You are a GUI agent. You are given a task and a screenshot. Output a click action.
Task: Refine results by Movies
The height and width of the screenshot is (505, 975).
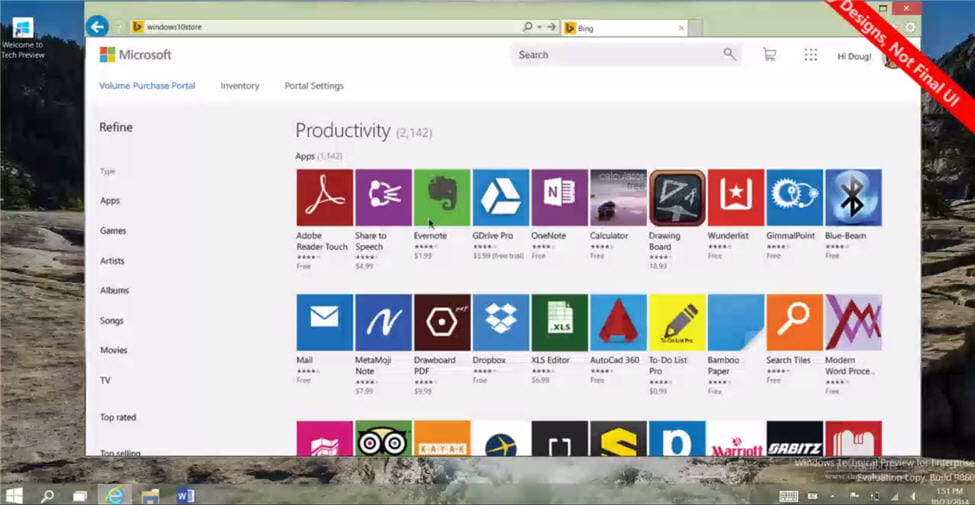(114, 350)
